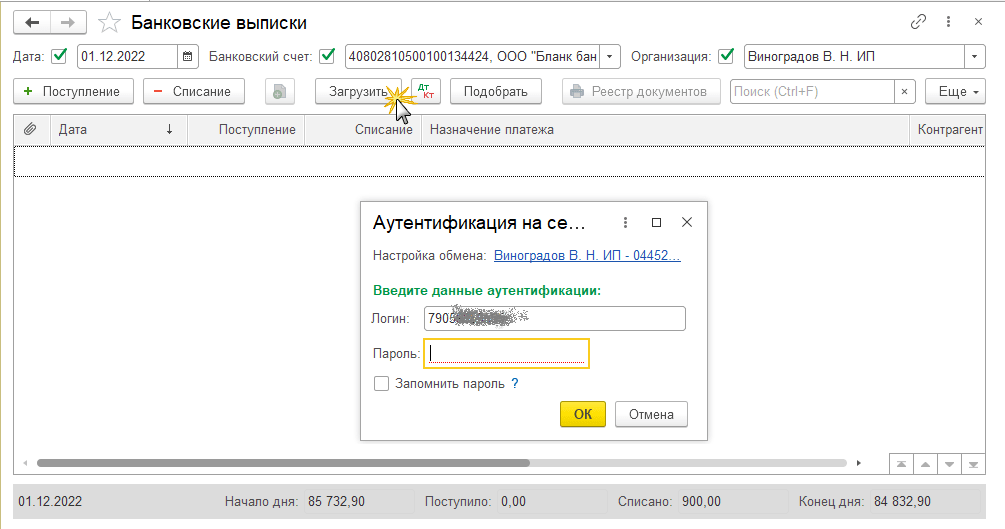Expand the Организация dropdown
Screen dimensions: 1005x529
(x=974, y=56)
